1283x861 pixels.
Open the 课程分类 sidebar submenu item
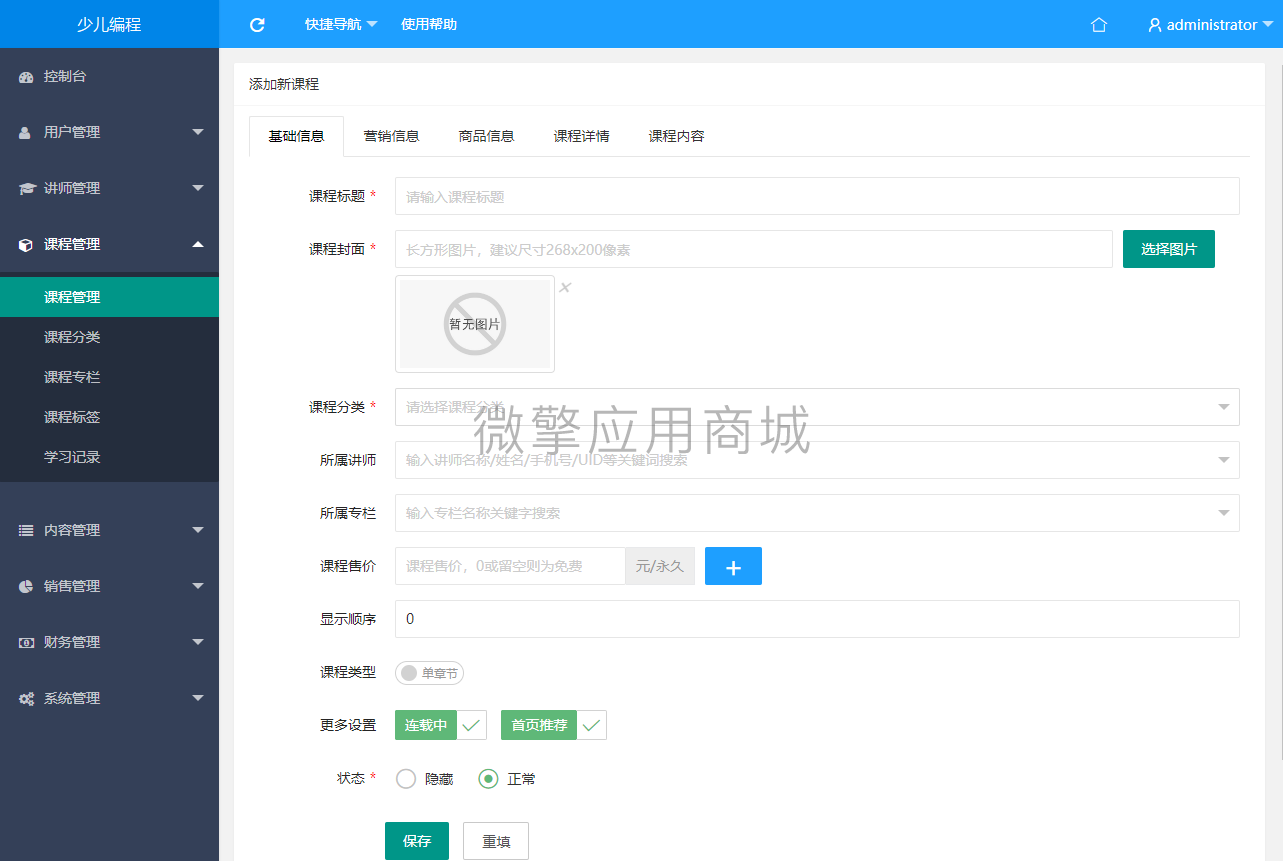[x=109, y=337]
